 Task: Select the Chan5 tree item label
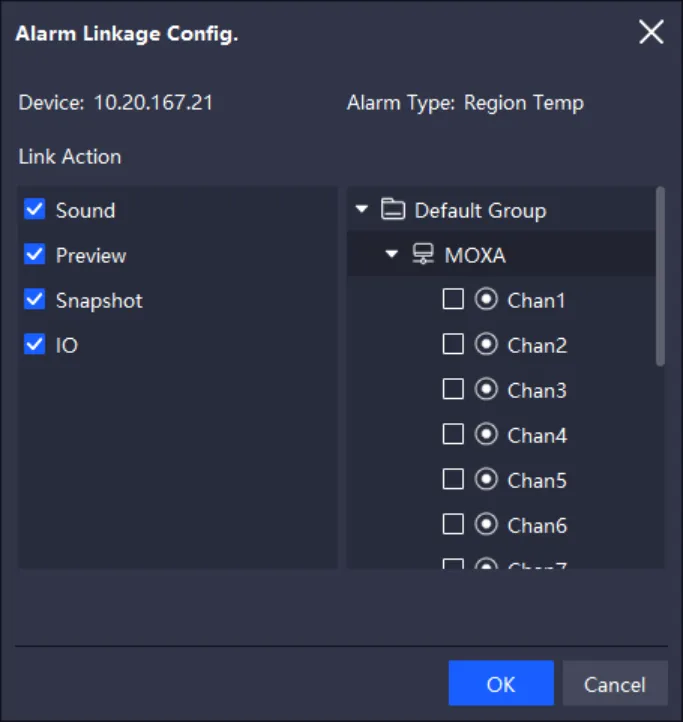(x=537, y=480)
